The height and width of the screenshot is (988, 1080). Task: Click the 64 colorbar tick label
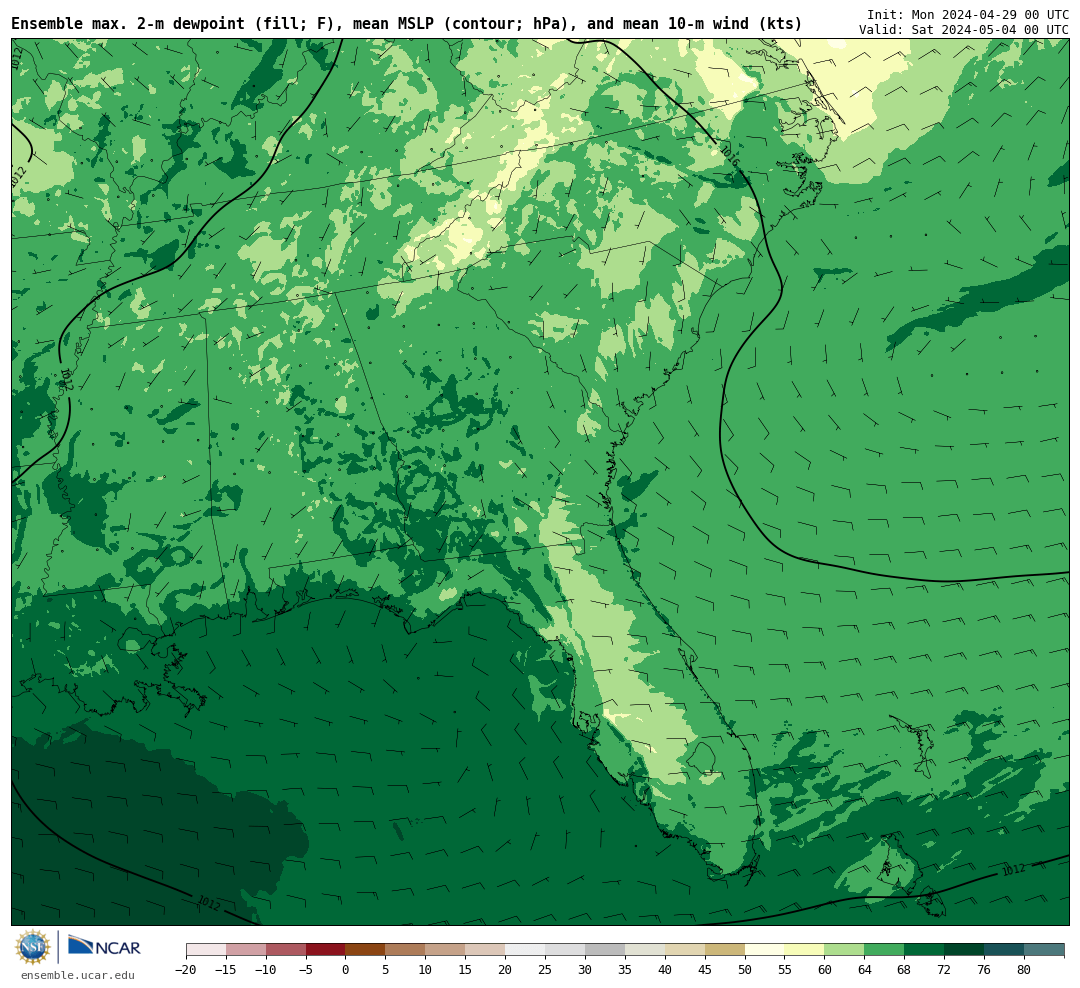(x=865, y=970)
